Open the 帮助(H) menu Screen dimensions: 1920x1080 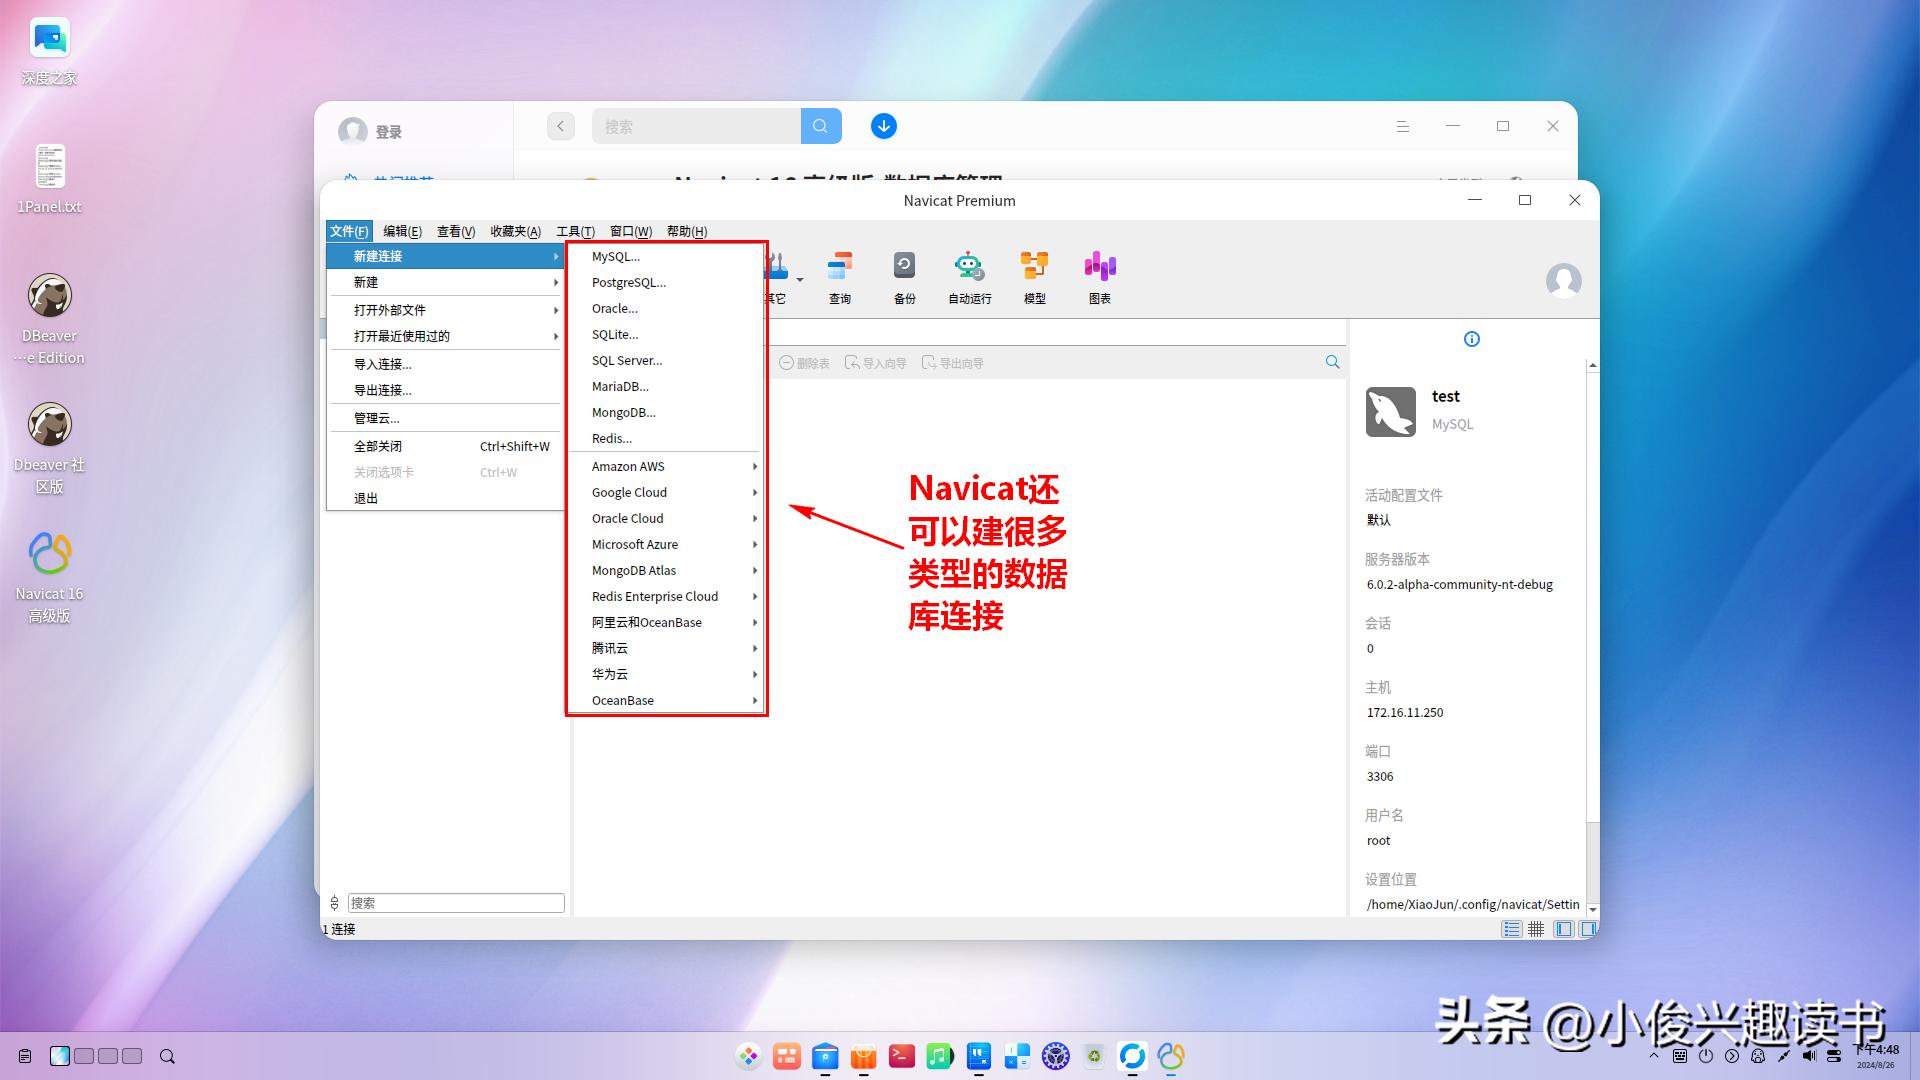click(687, 231)
